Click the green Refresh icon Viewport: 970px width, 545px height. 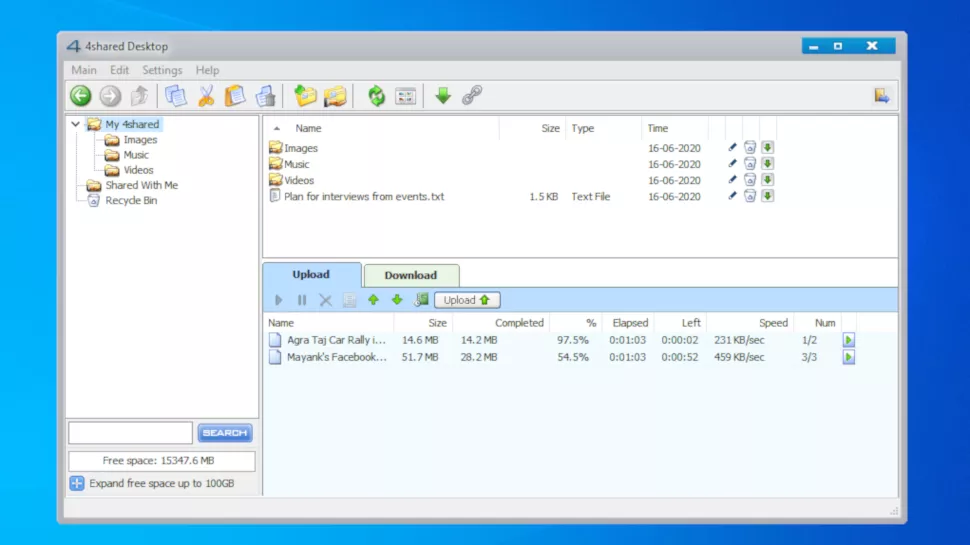[376, 96]
